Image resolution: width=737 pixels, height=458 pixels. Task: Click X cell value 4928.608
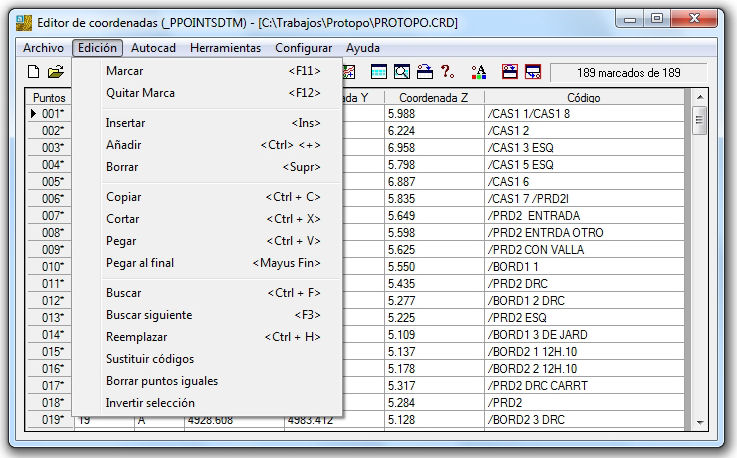(234, 422)
